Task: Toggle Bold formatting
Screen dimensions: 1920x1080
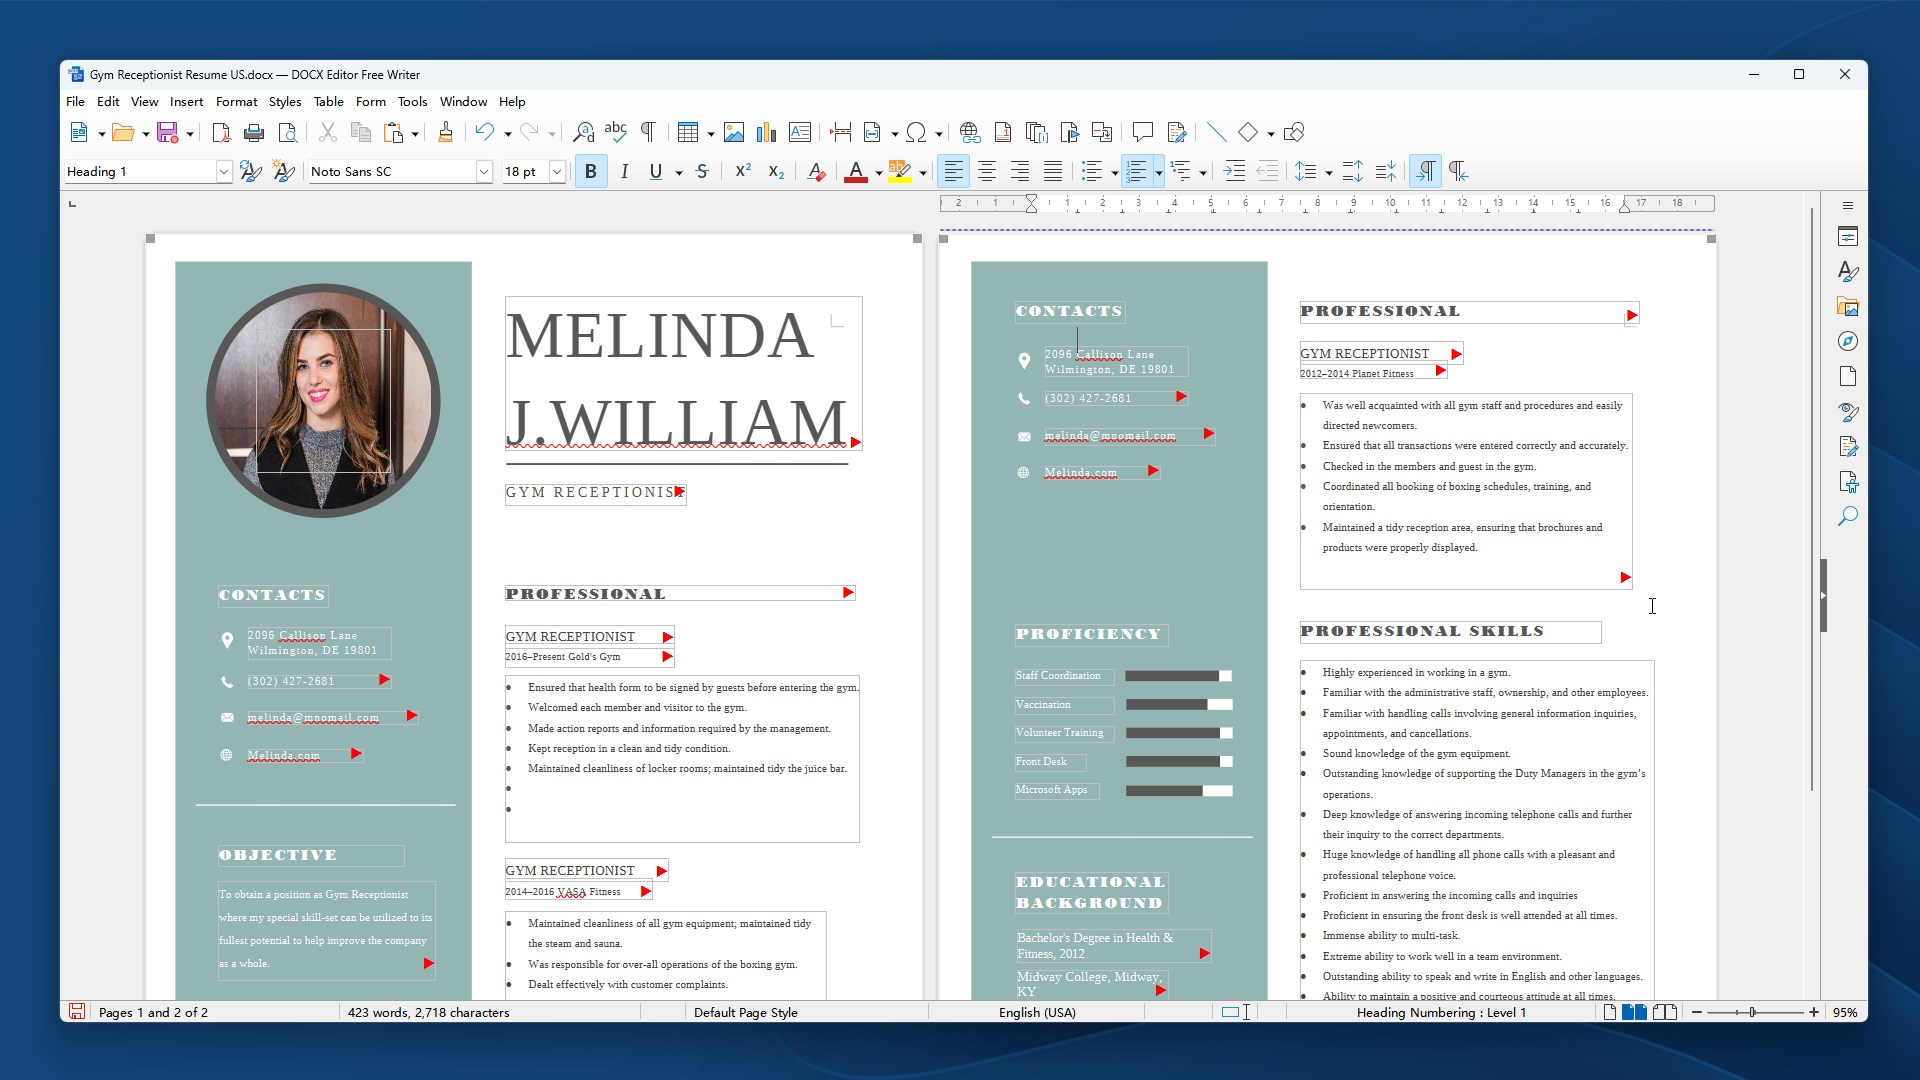Action: tap(591, 172)
